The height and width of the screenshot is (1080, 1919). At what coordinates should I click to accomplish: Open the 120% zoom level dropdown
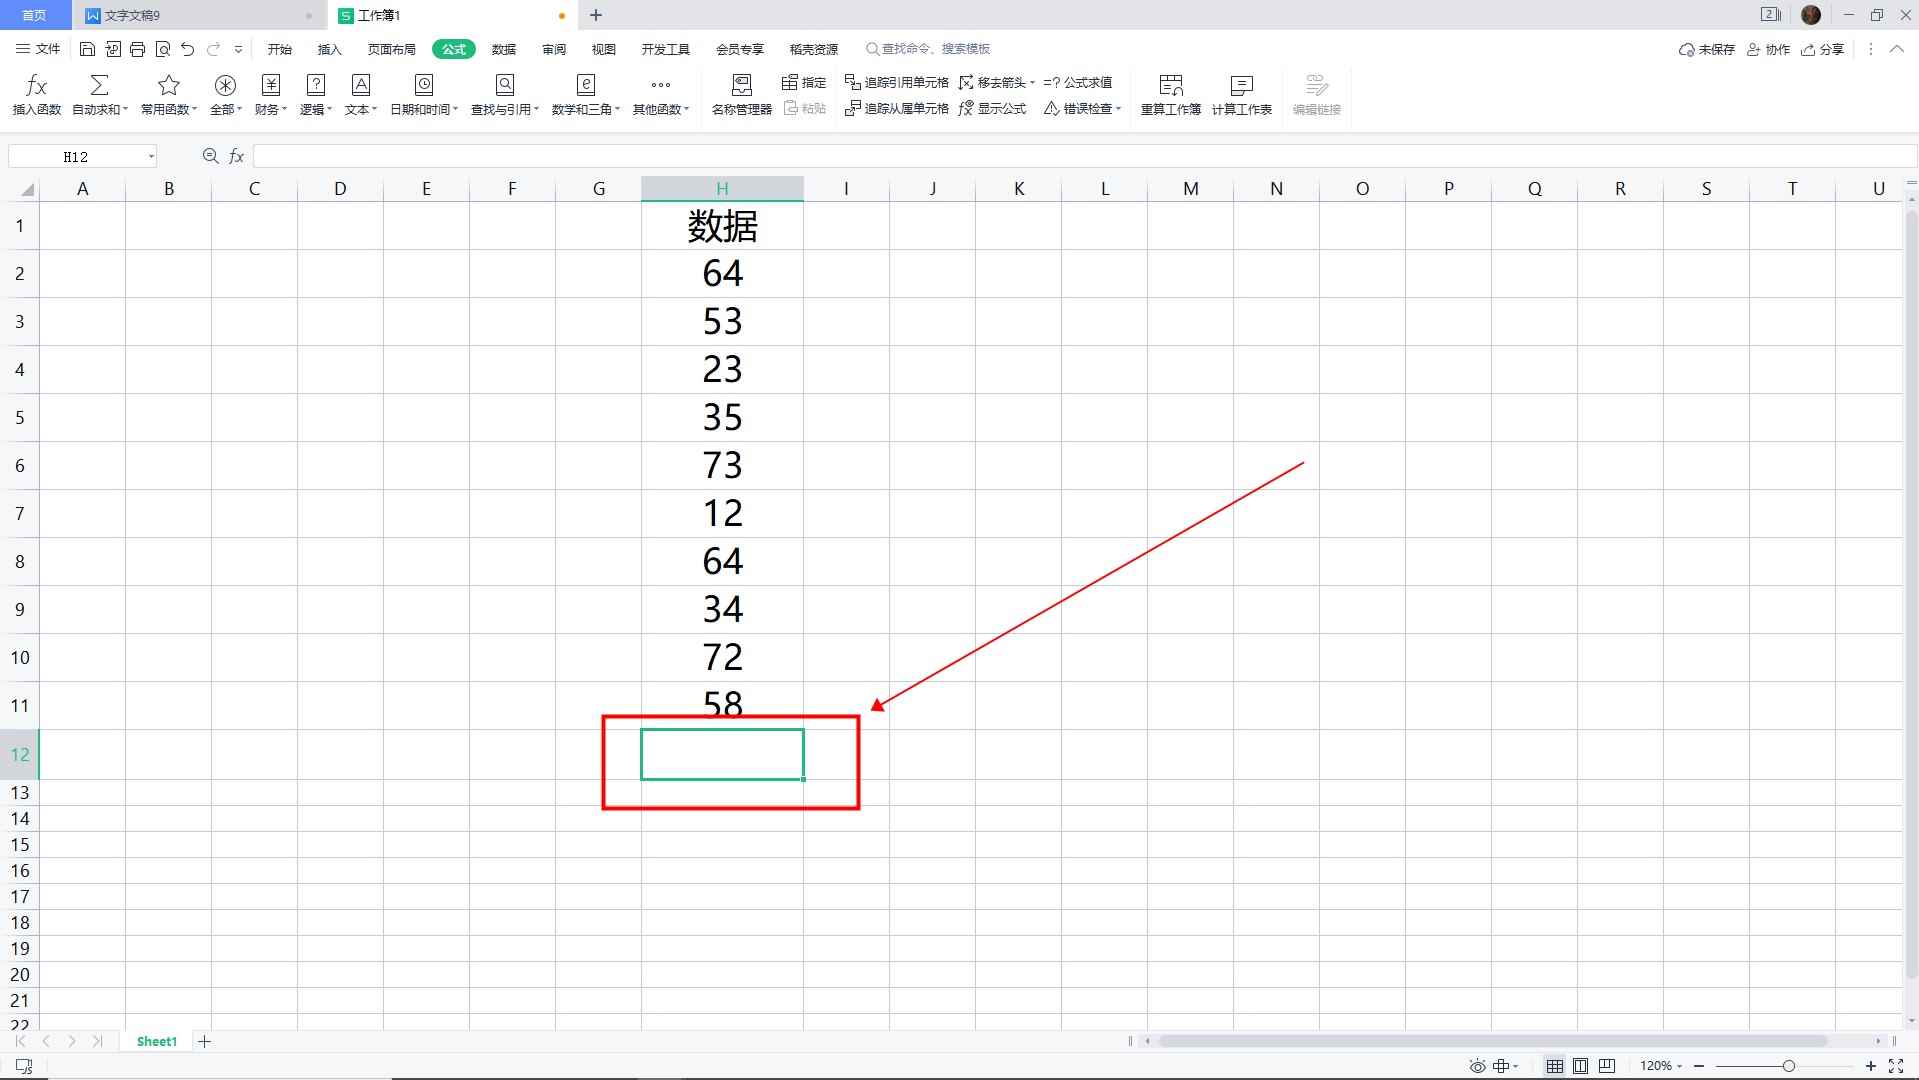1660,1066
